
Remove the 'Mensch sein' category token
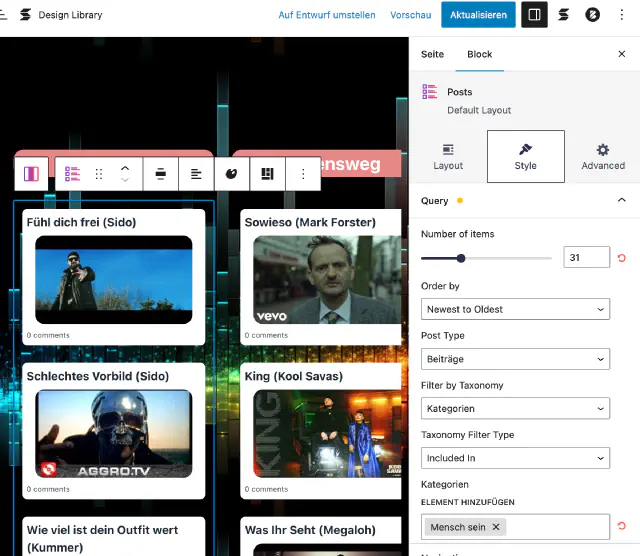pos(496,527)
